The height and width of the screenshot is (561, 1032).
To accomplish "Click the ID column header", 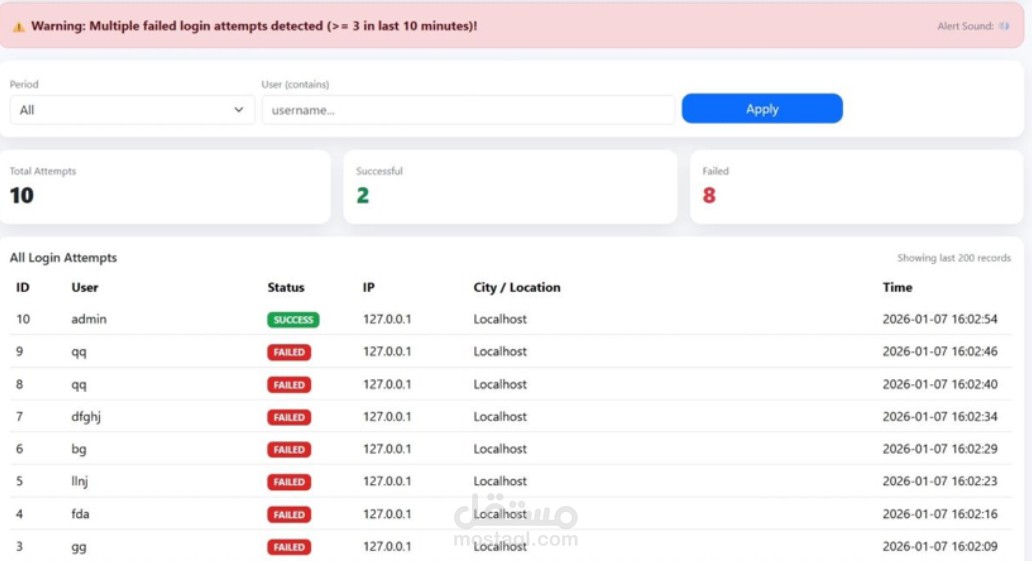I will (x=22, y=287).
